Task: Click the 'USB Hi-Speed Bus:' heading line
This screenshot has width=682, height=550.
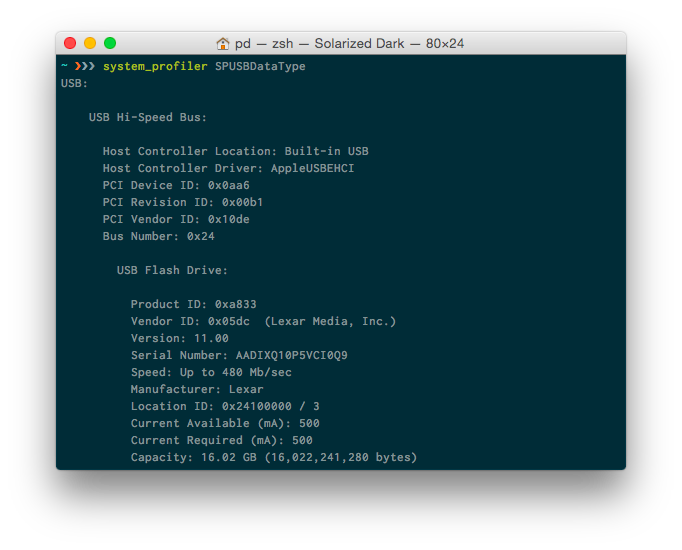Action: point(148,117)
